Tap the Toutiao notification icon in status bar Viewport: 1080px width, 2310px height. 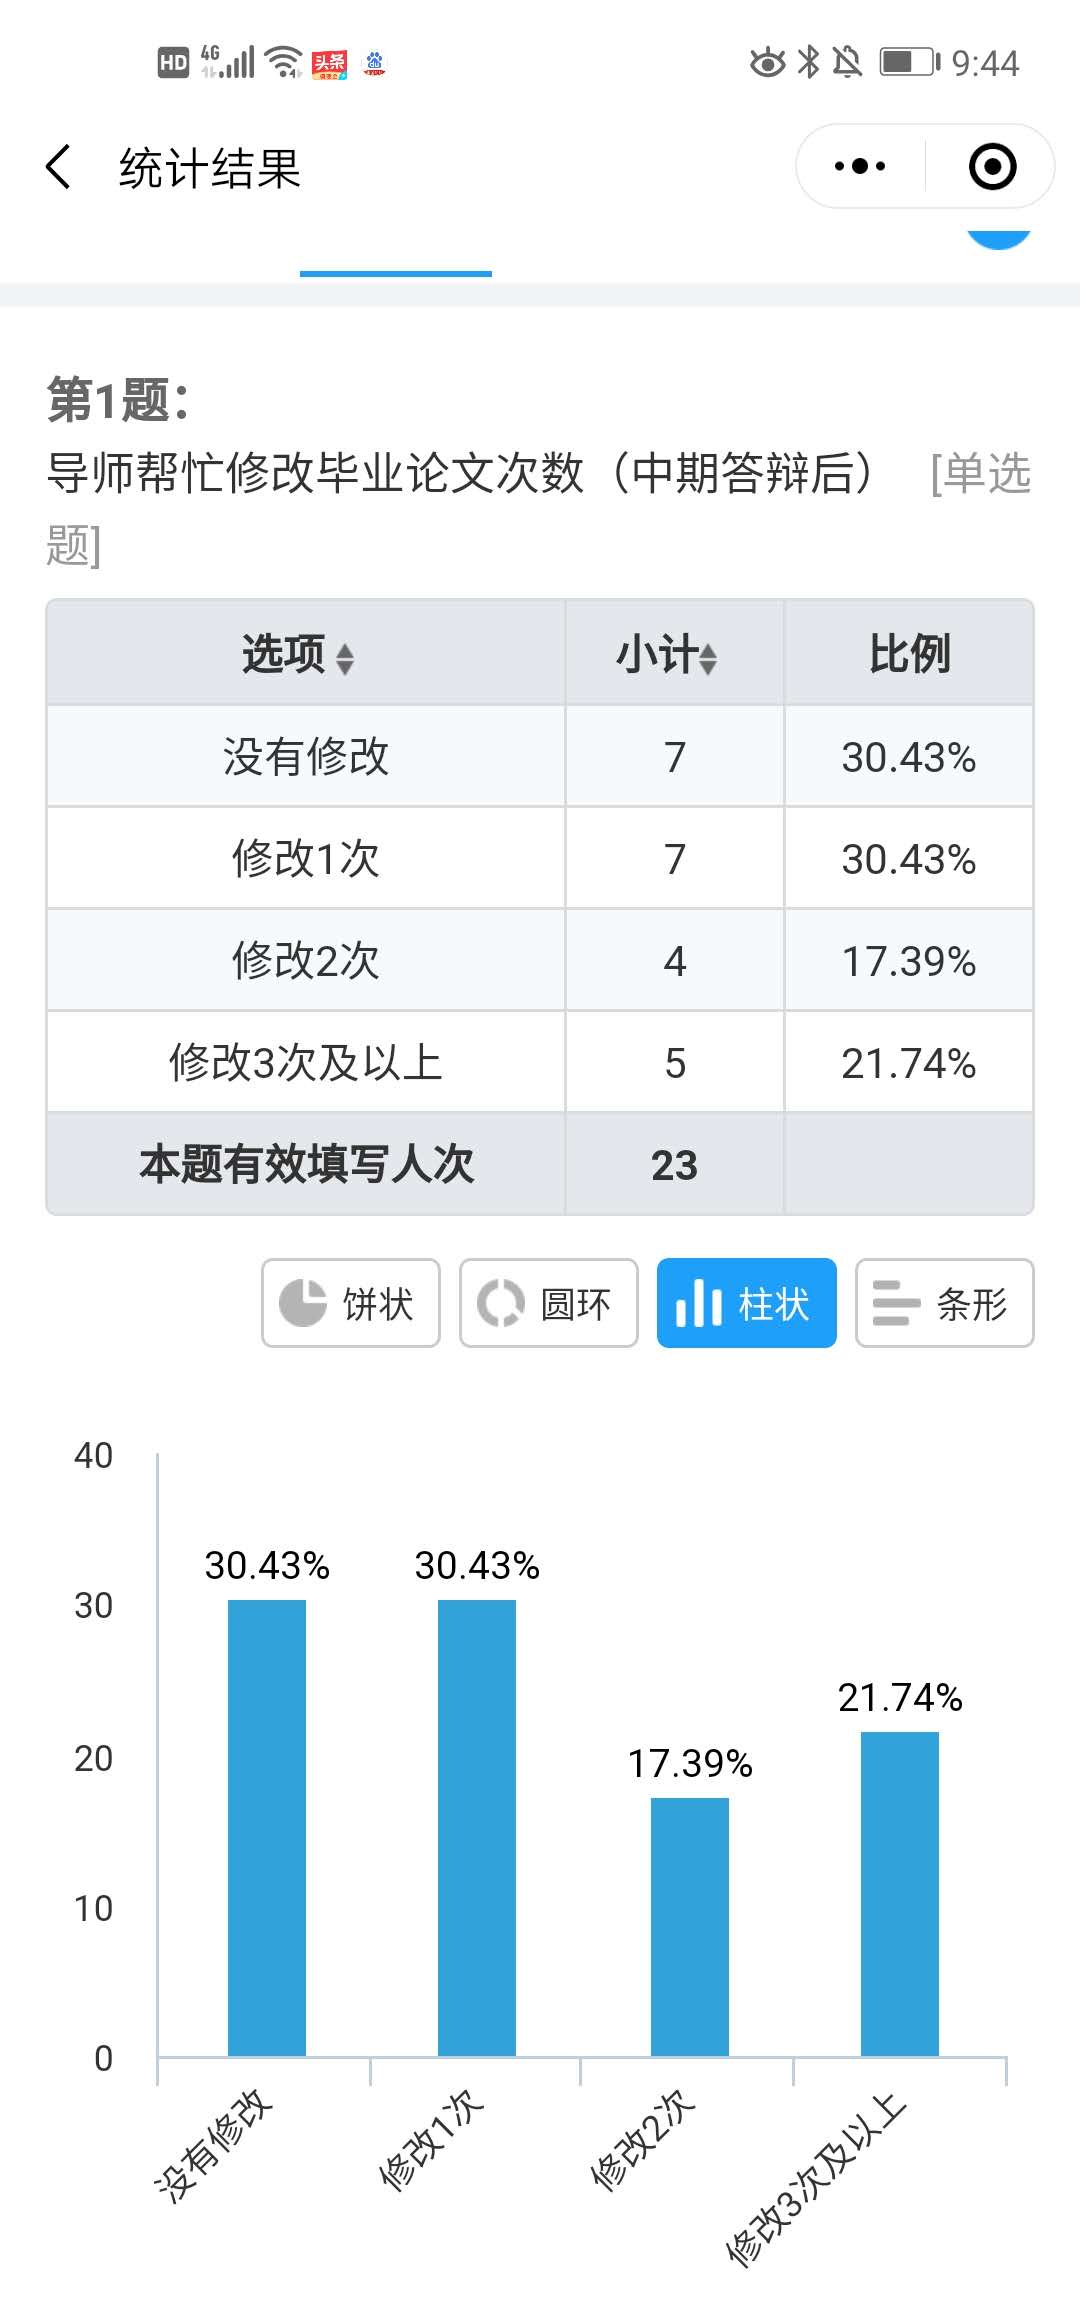point(329,64)
